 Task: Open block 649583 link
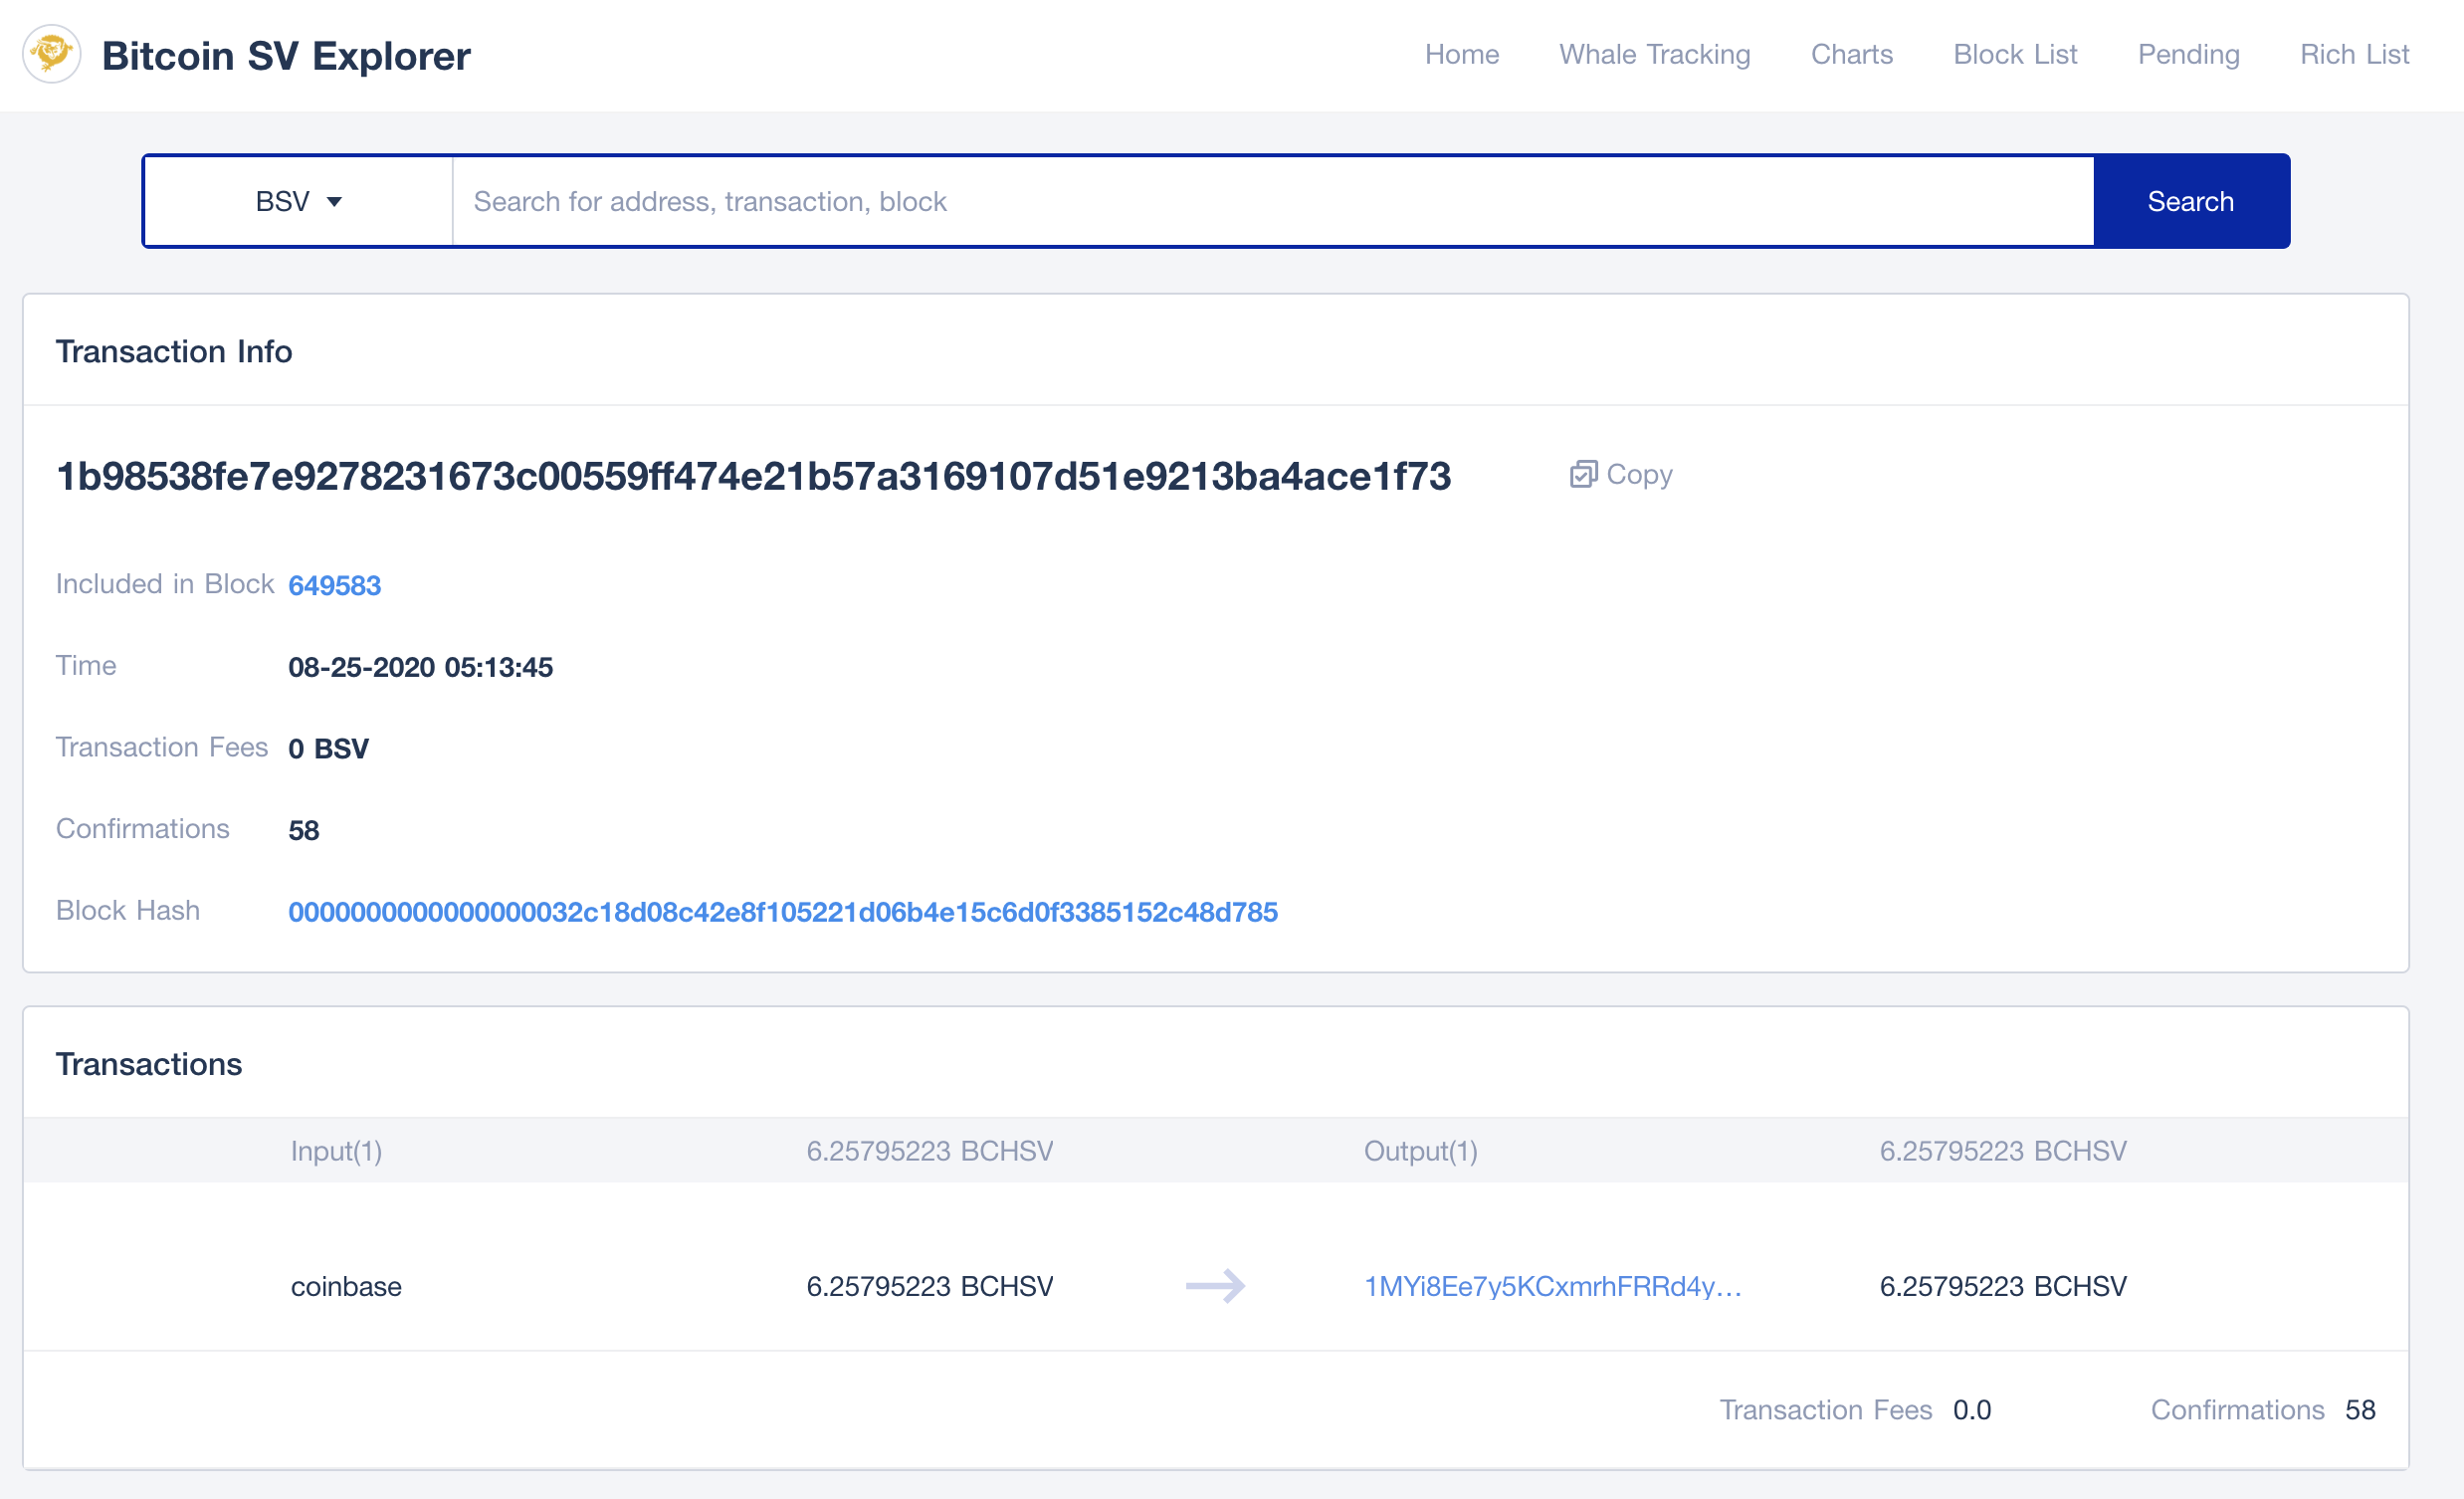click(x=335, y=585)
